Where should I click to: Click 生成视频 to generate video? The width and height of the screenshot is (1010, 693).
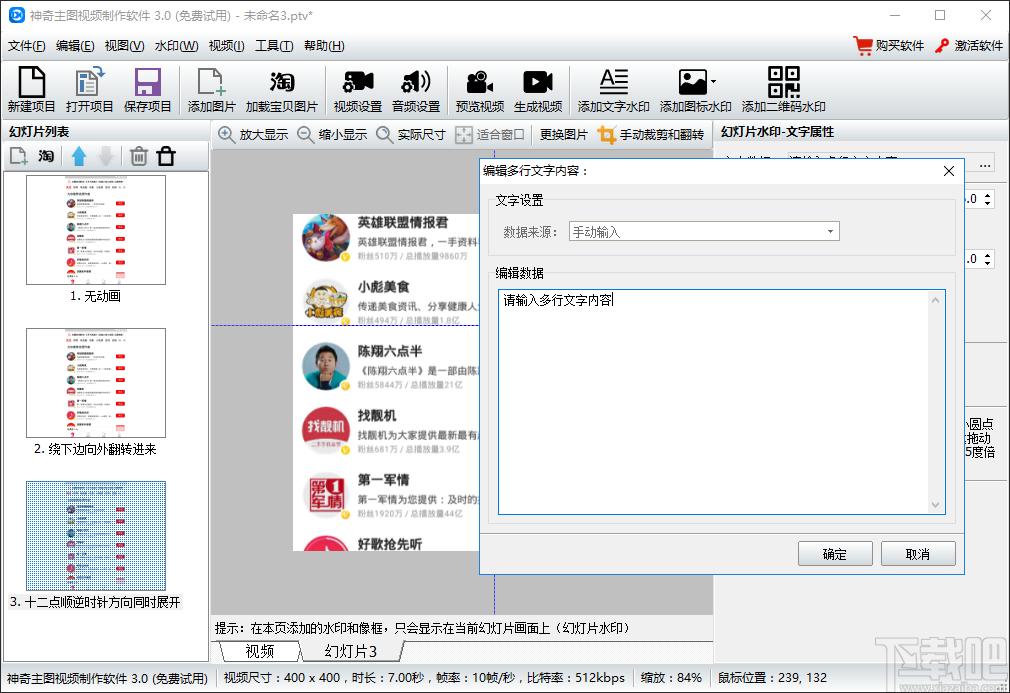(538, 90)
